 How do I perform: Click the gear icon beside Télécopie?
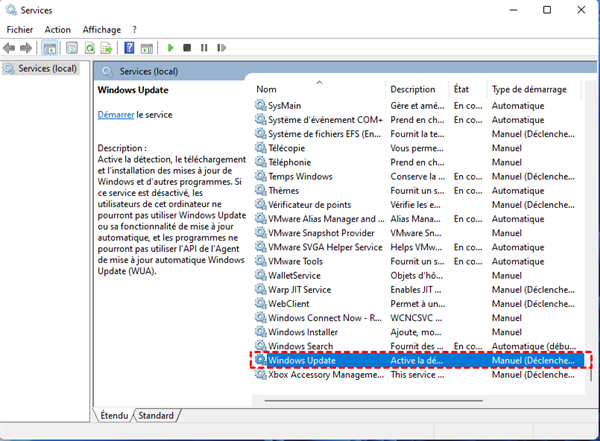(x=261, y=148)
